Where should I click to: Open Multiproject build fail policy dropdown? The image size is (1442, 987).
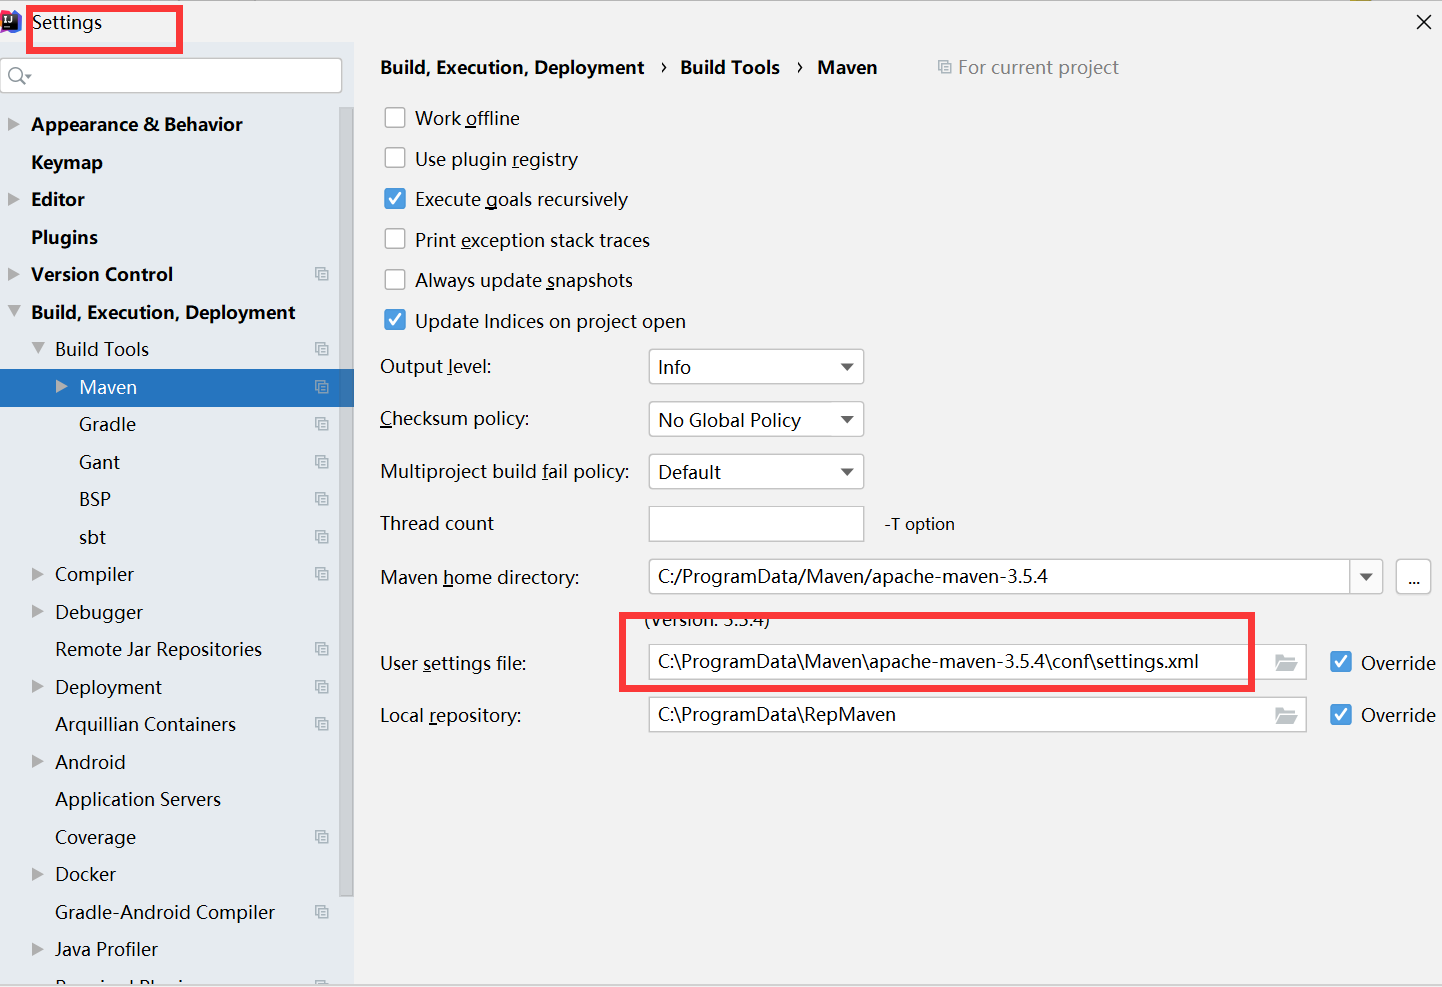tap(756, 472)
